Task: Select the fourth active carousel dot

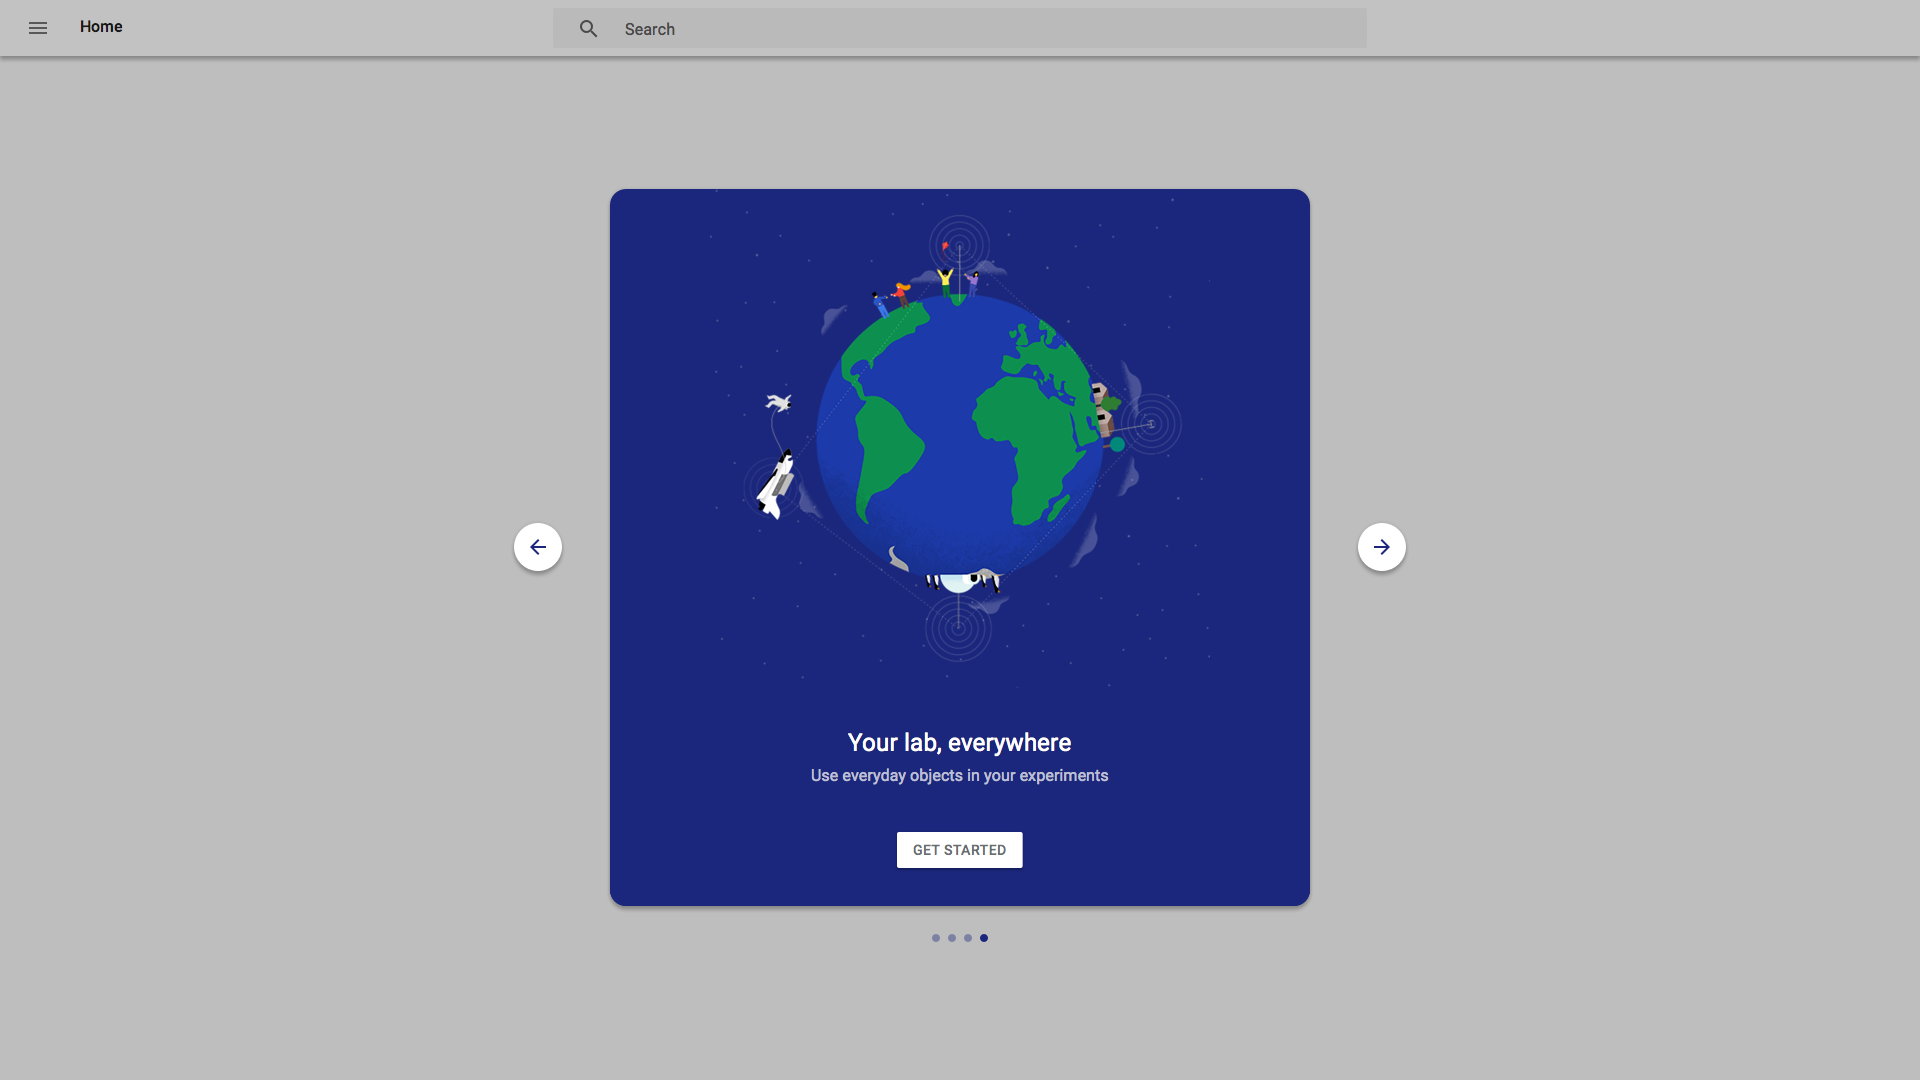Action: pyautogui.click(x=984, y=938)
